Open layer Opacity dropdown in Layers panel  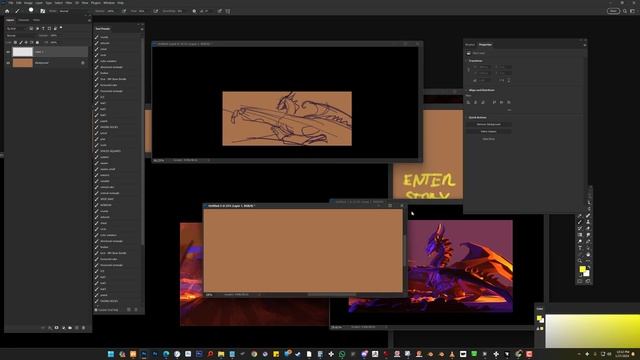click(x=55, y=36)
